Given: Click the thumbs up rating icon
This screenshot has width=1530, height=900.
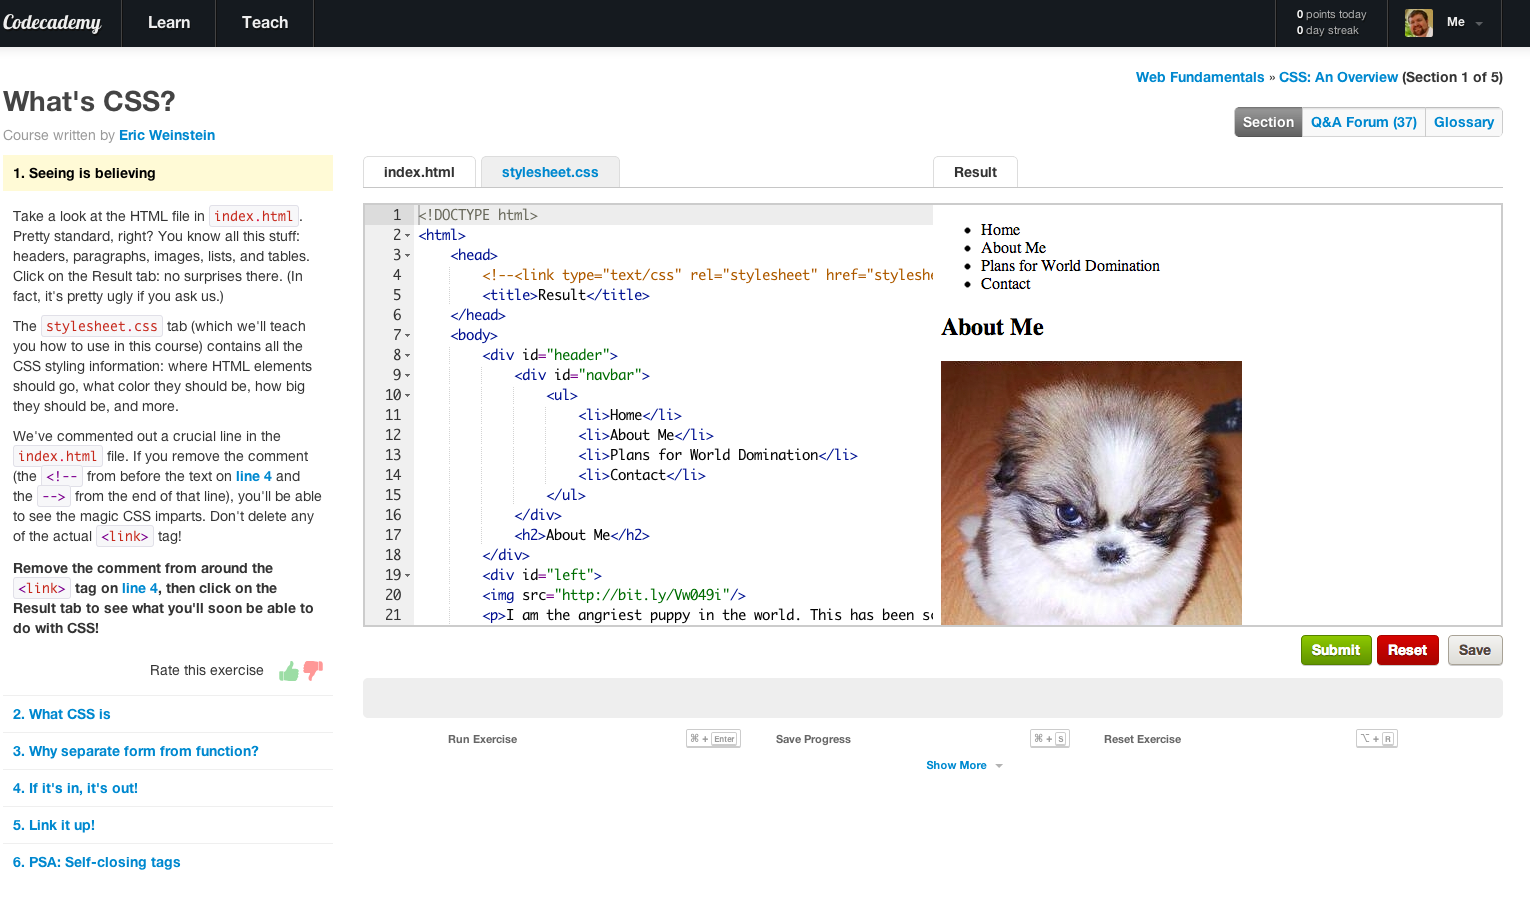Looking at the screenshot, I should 289,671.
